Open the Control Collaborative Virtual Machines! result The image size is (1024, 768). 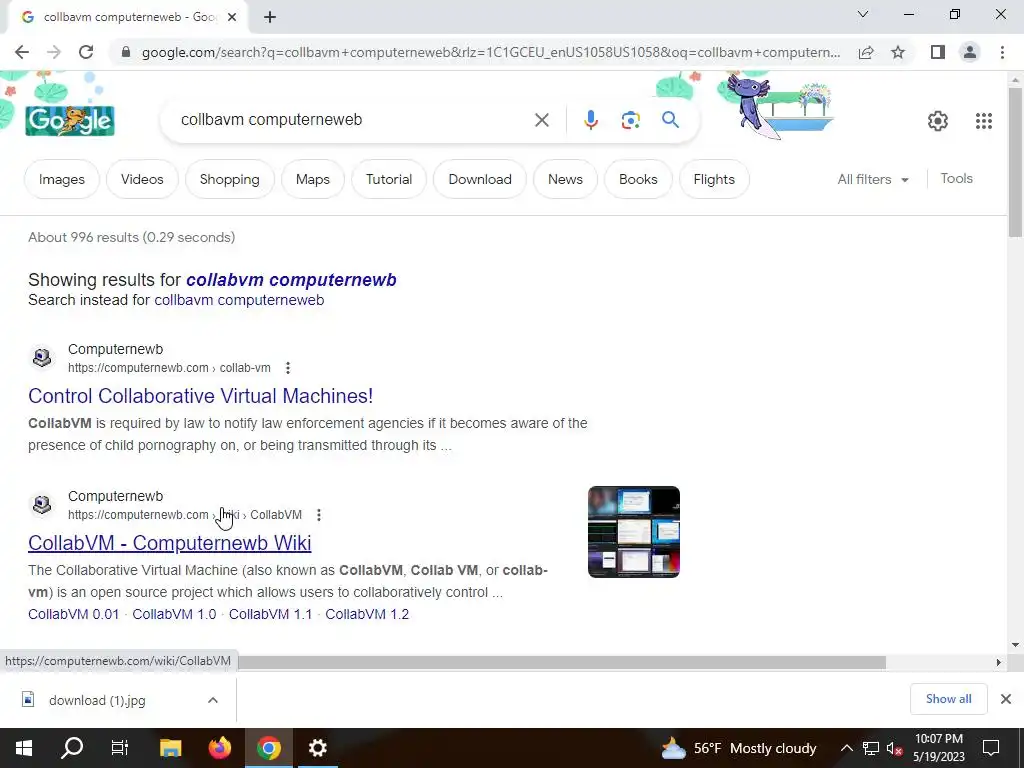point(200,396)
